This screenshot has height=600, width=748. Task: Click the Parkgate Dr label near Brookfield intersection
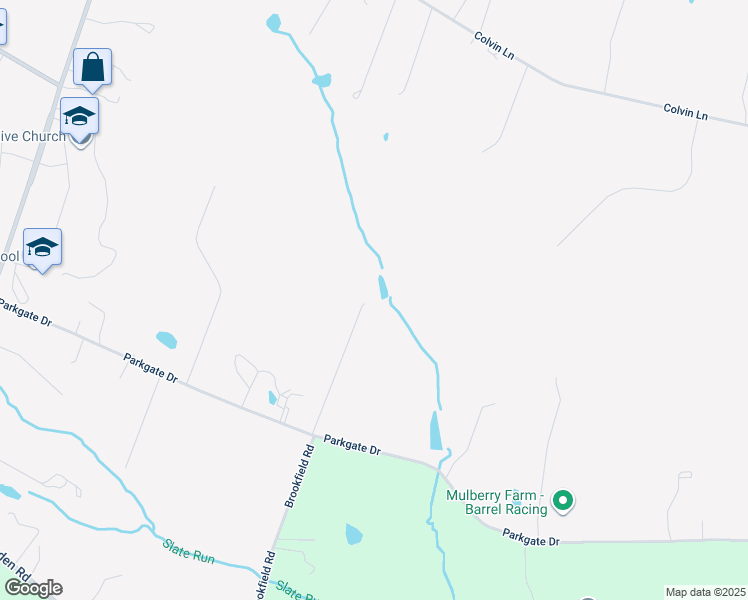tap(352, 445)
